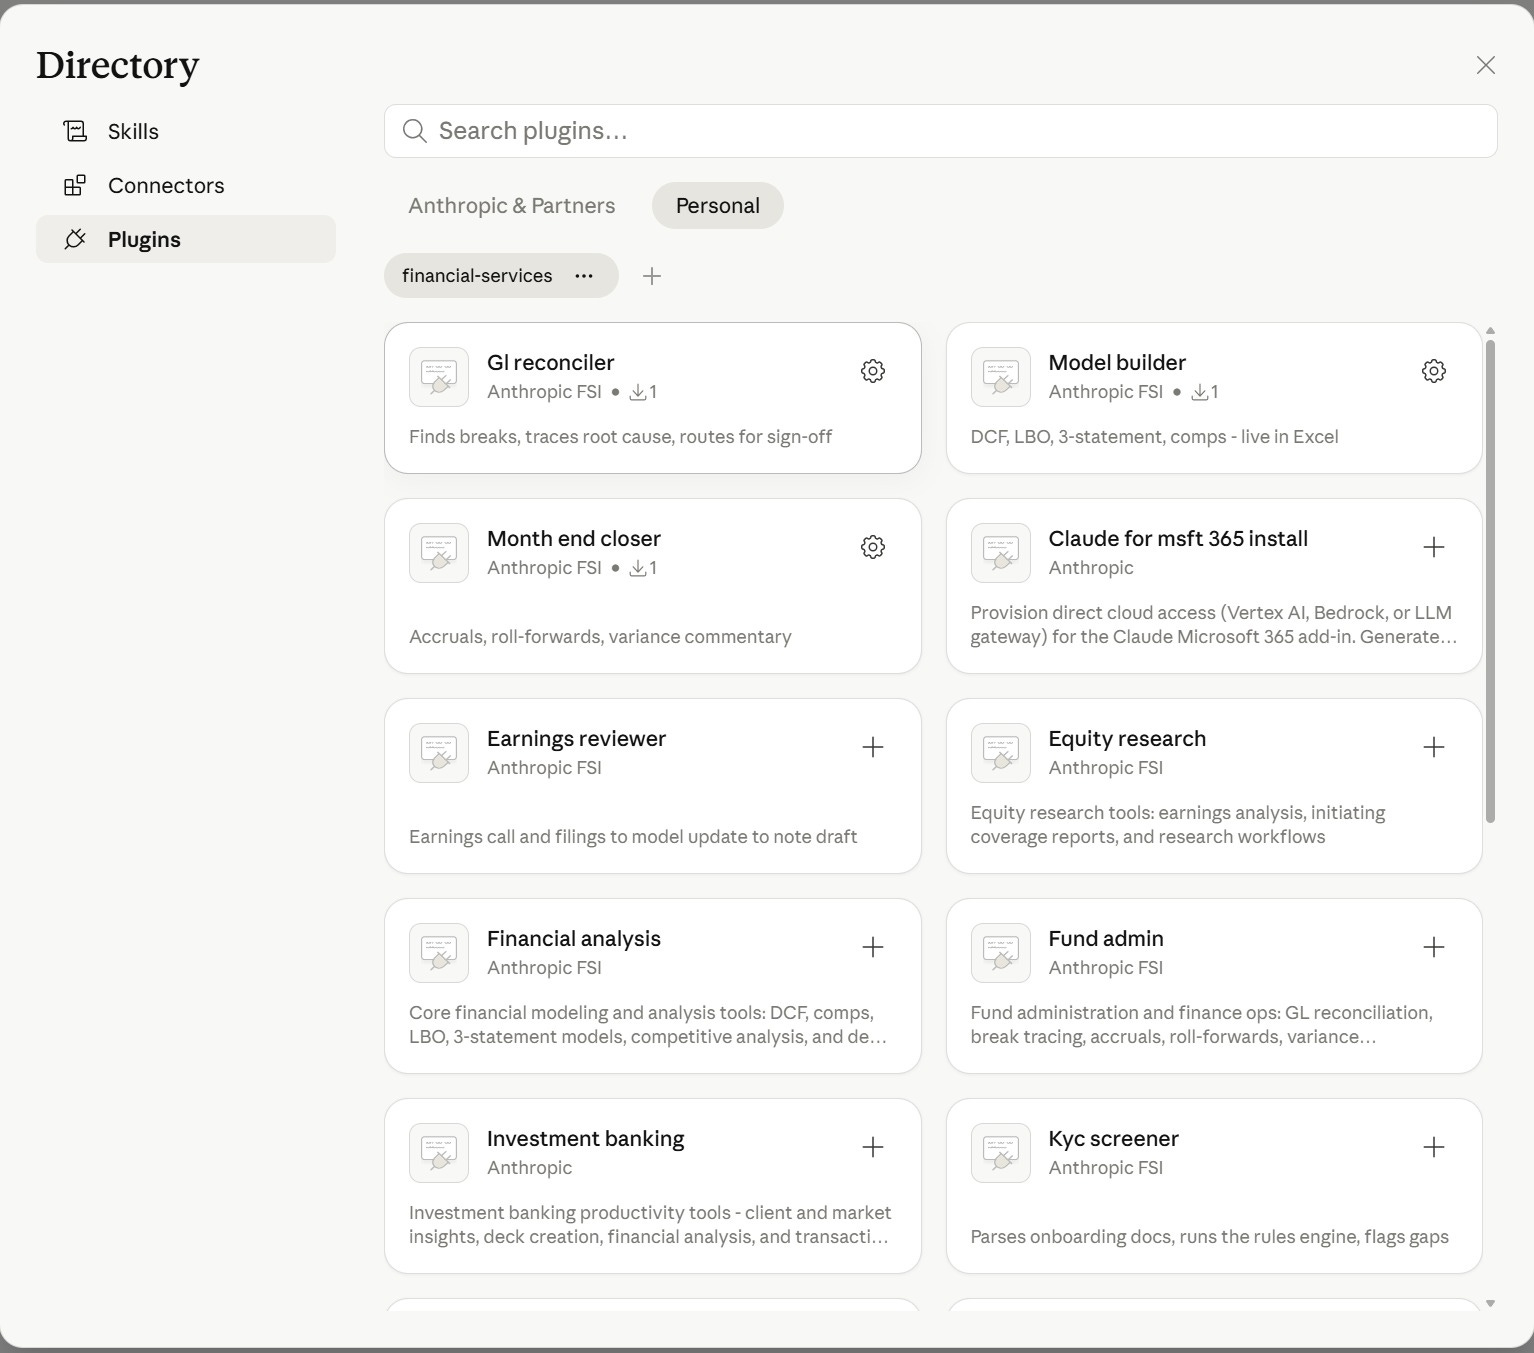Add the Equity research plugin

coord(1433,747)
